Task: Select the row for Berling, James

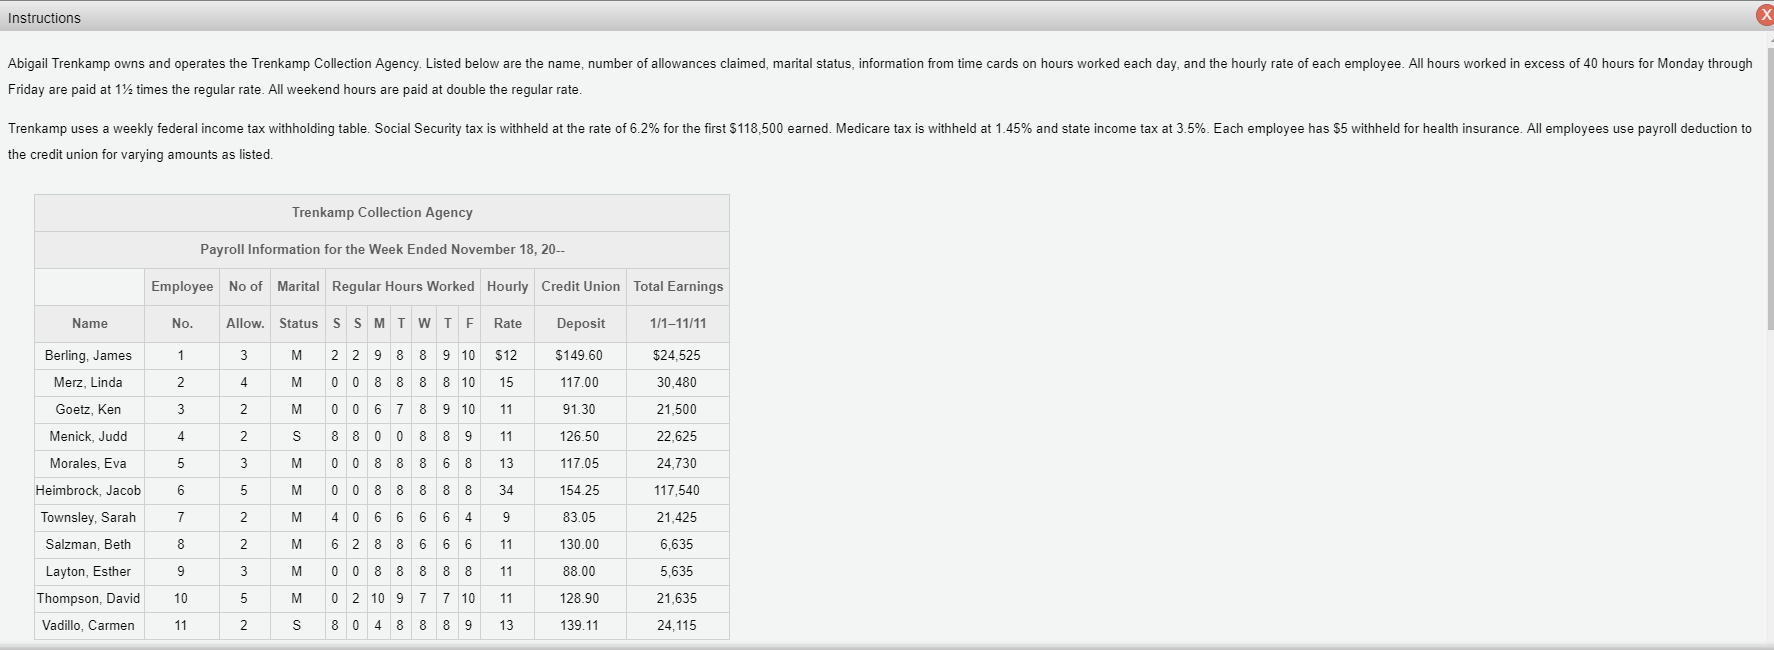Action: (89, 355)
